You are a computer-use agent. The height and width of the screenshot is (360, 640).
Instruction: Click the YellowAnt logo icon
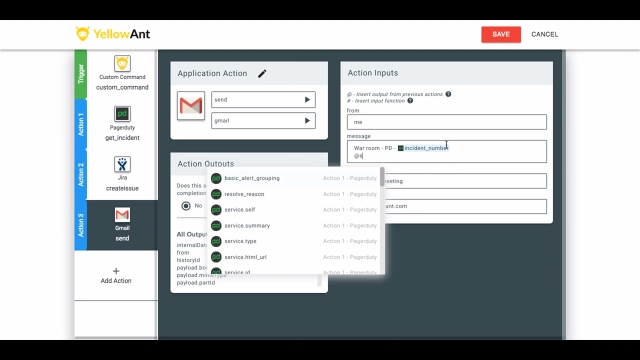82,34
